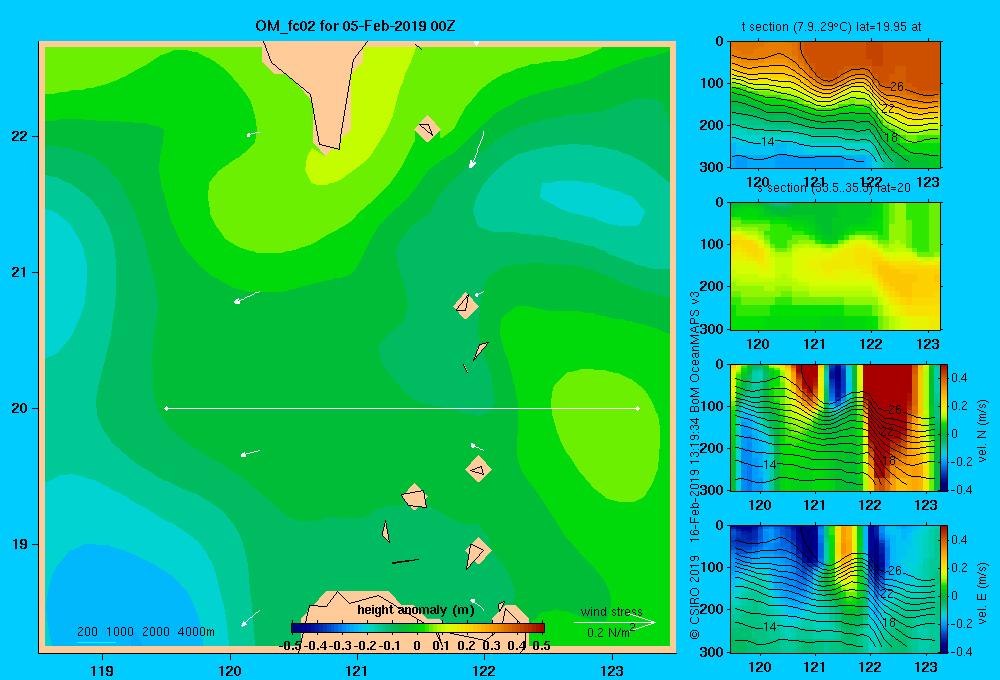The image size is (1000, 680).
Task: Click the 300 depth label of salinity section
Action: point(712,329)
